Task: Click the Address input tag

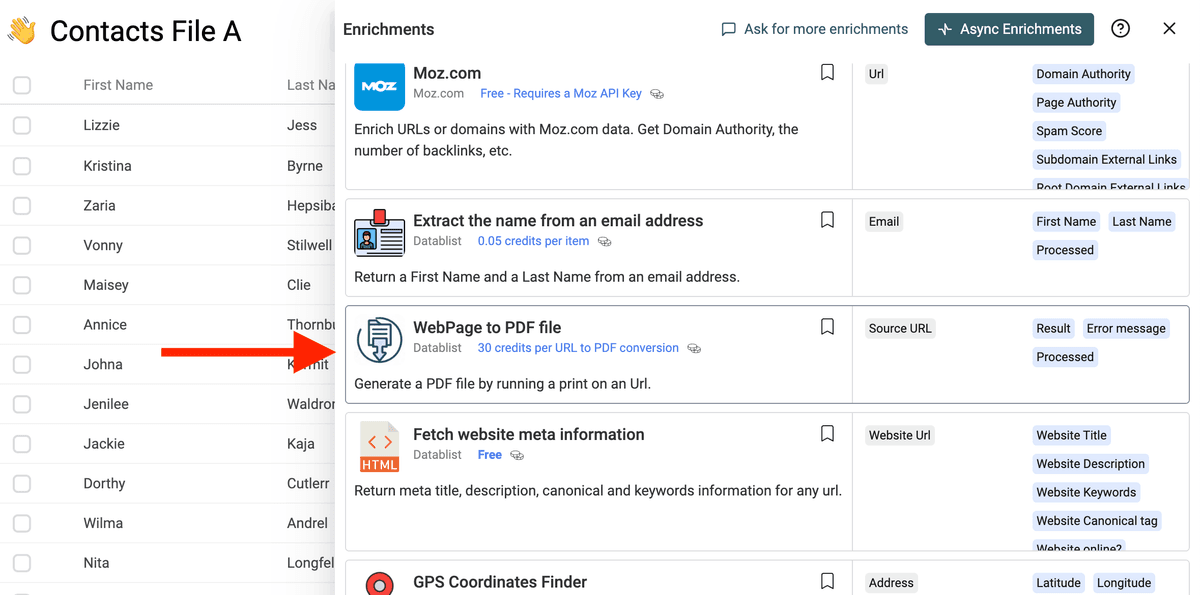Action: point(891,583)
